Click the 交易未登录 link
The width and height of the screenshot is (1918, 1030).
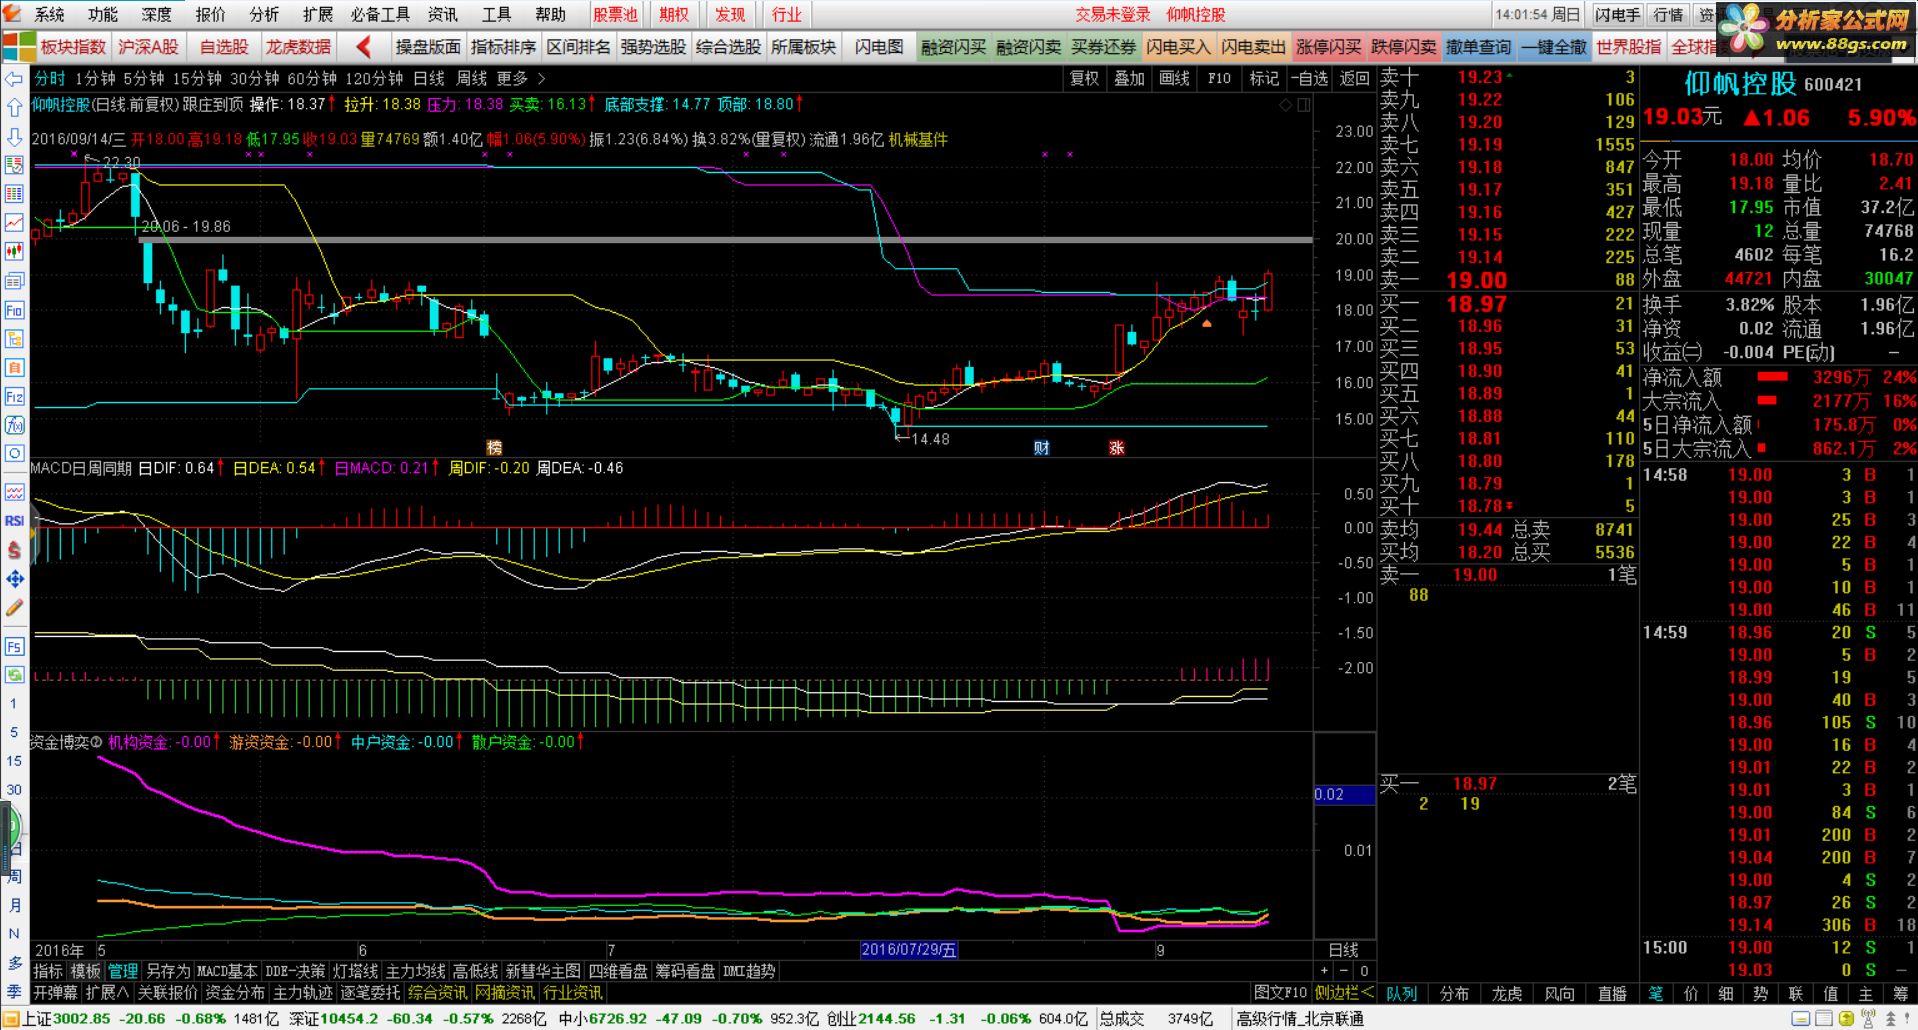(1113, 14)
